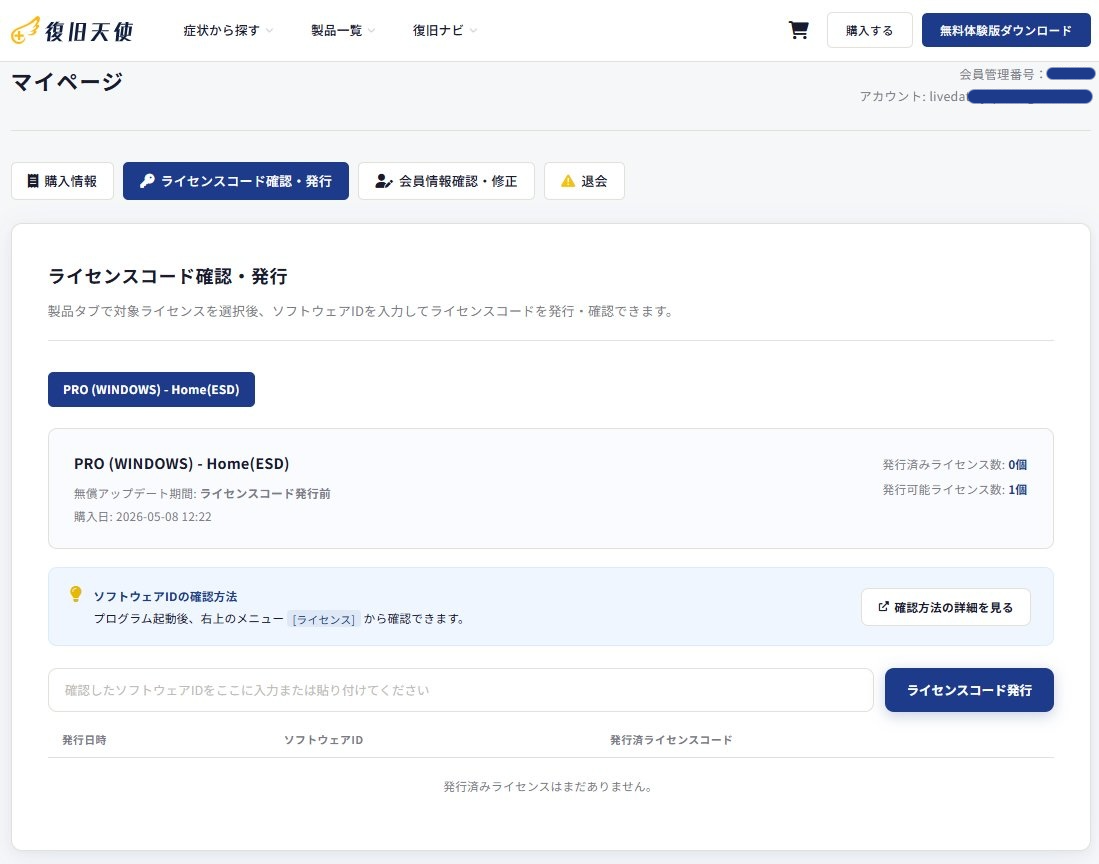Click the 無償アップデート期間 text line
The width and height of the screenshot is (1099, 864).
tap(202, 493)
